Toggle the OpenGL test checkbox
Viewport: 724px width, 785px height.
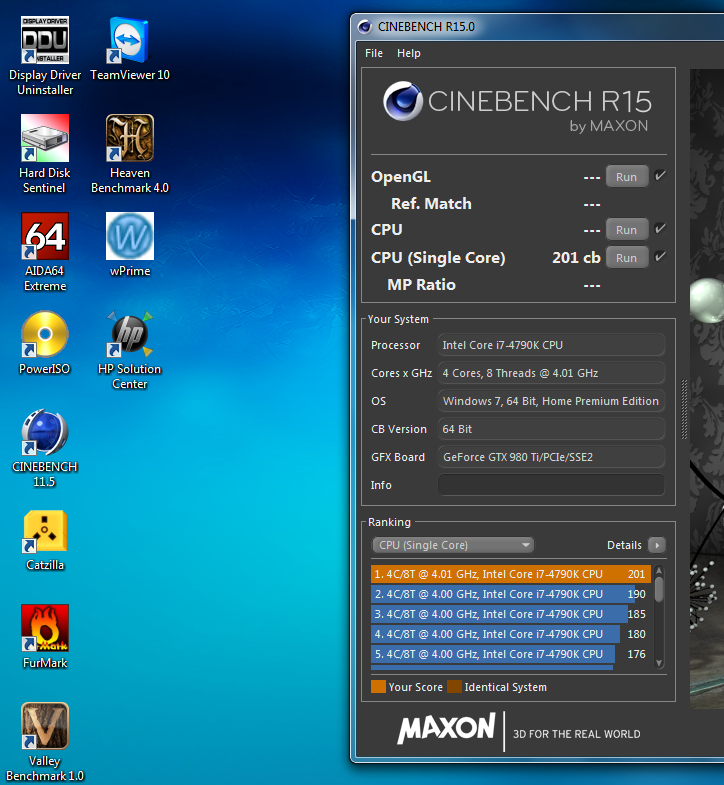coord(660,176)
